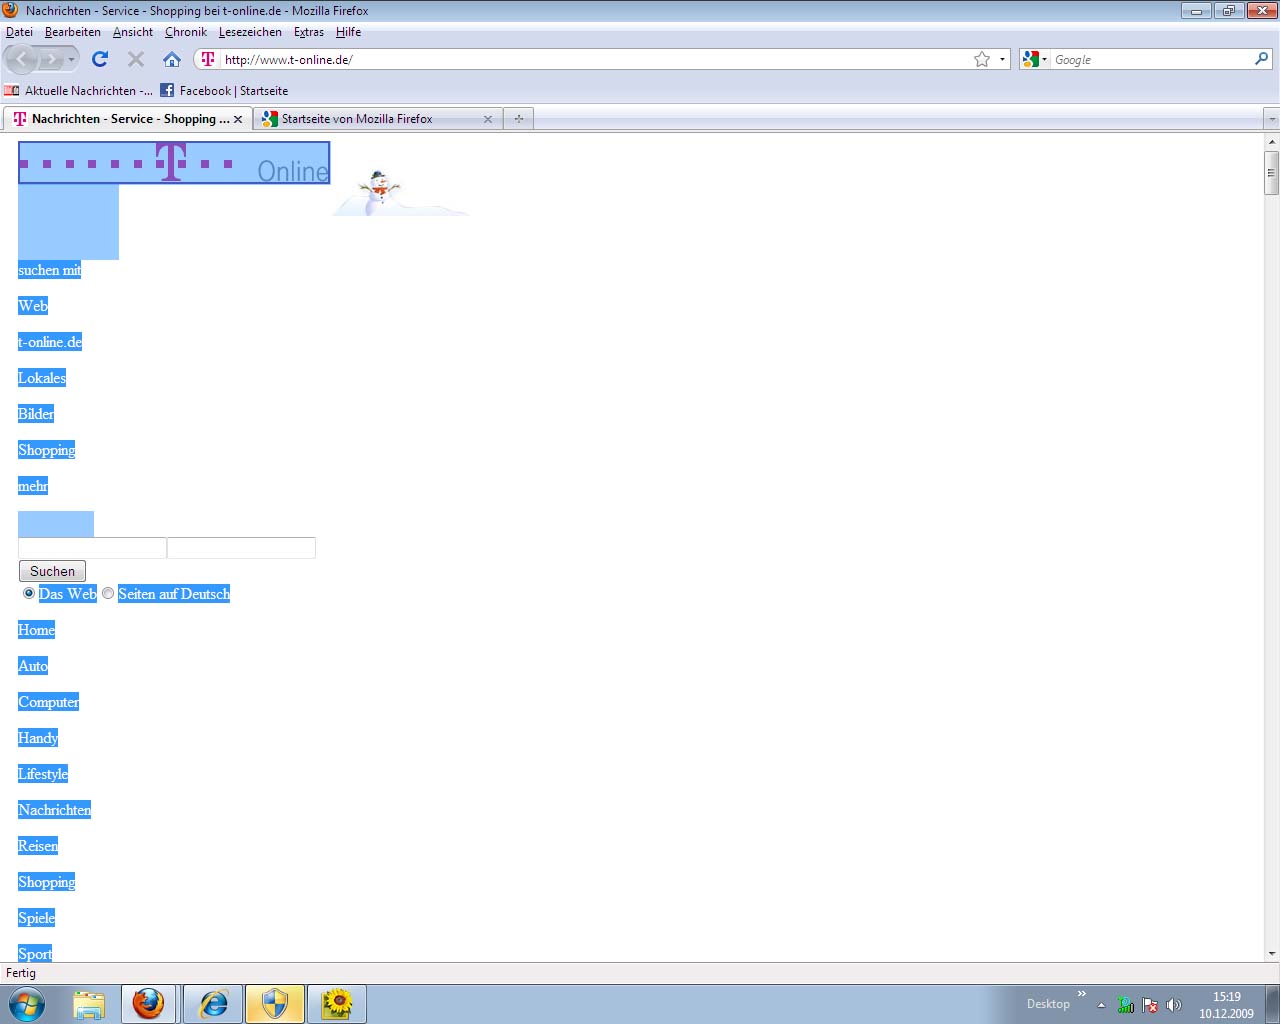The height and width of the screenshot is (1024, 1280).
Task: Switch to Nachrichten - Service - Shopping tab
Action: coord(127,119)
